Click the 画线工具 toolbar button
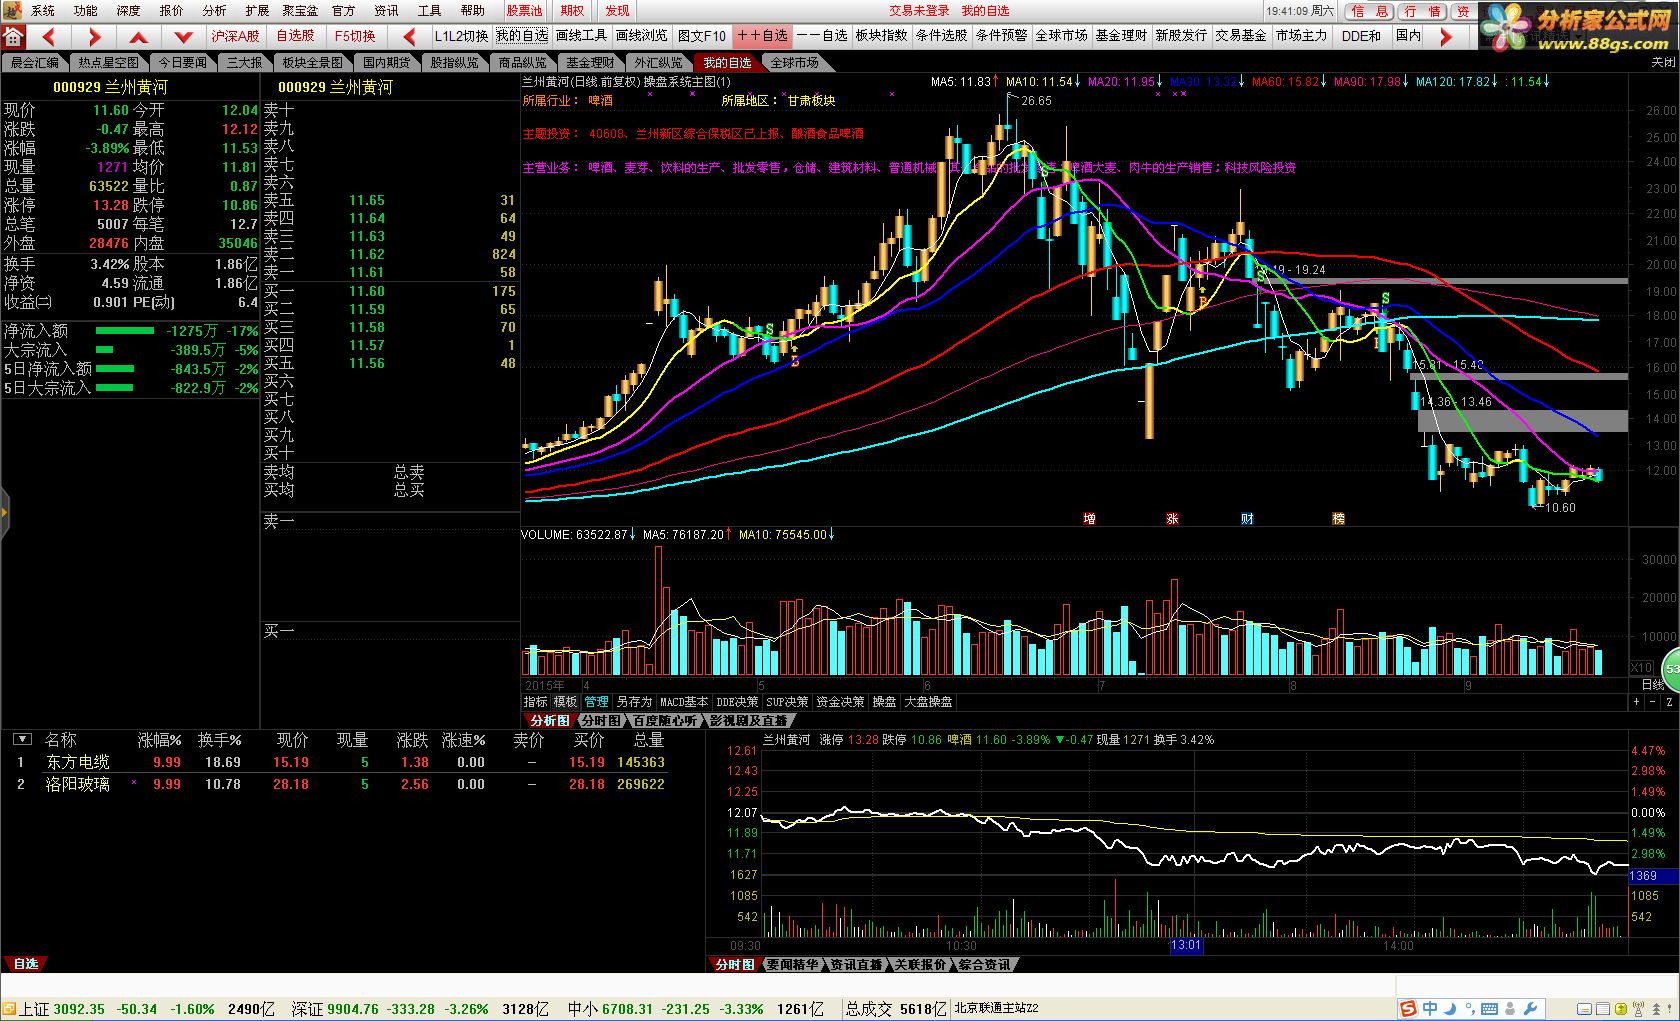Image resolution: width=1680 pixels, height=1021 pixels. point(581,36)
